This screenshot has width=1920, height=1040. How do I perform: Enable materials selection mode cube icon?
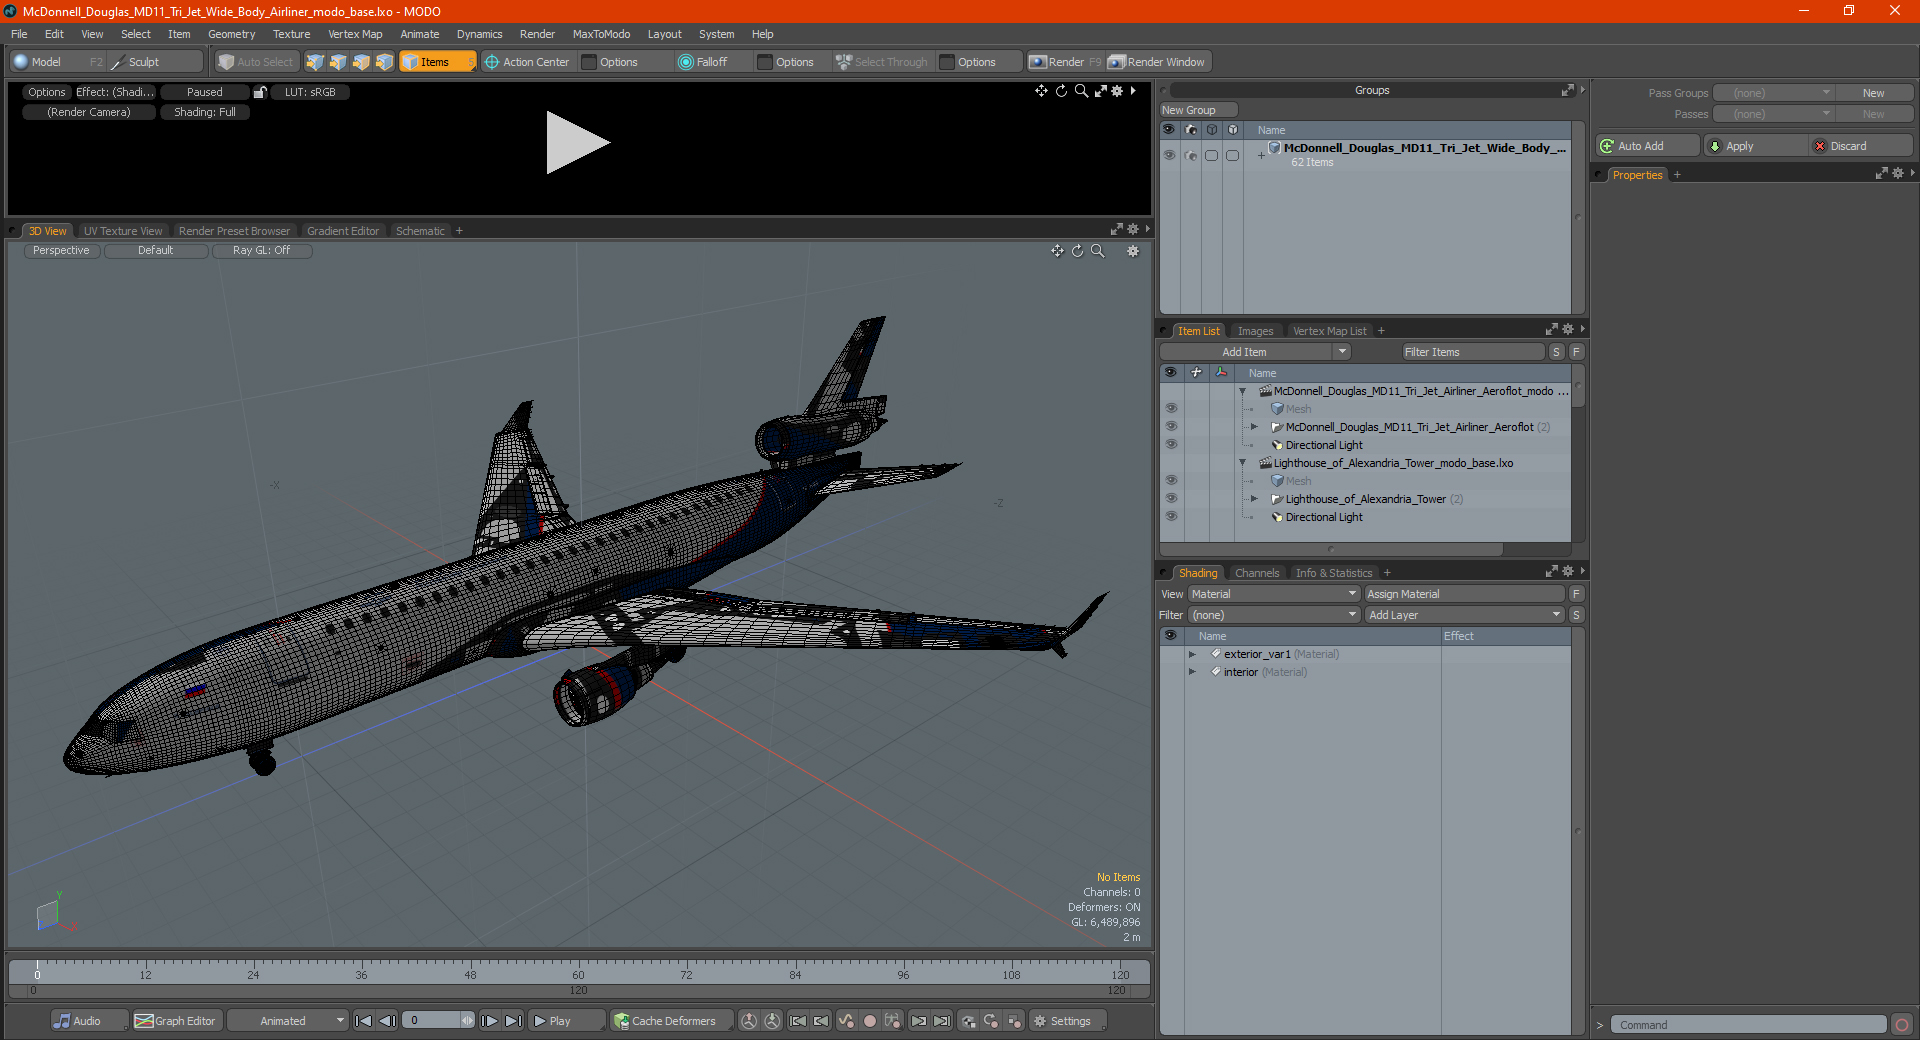(x=384, y=62)
